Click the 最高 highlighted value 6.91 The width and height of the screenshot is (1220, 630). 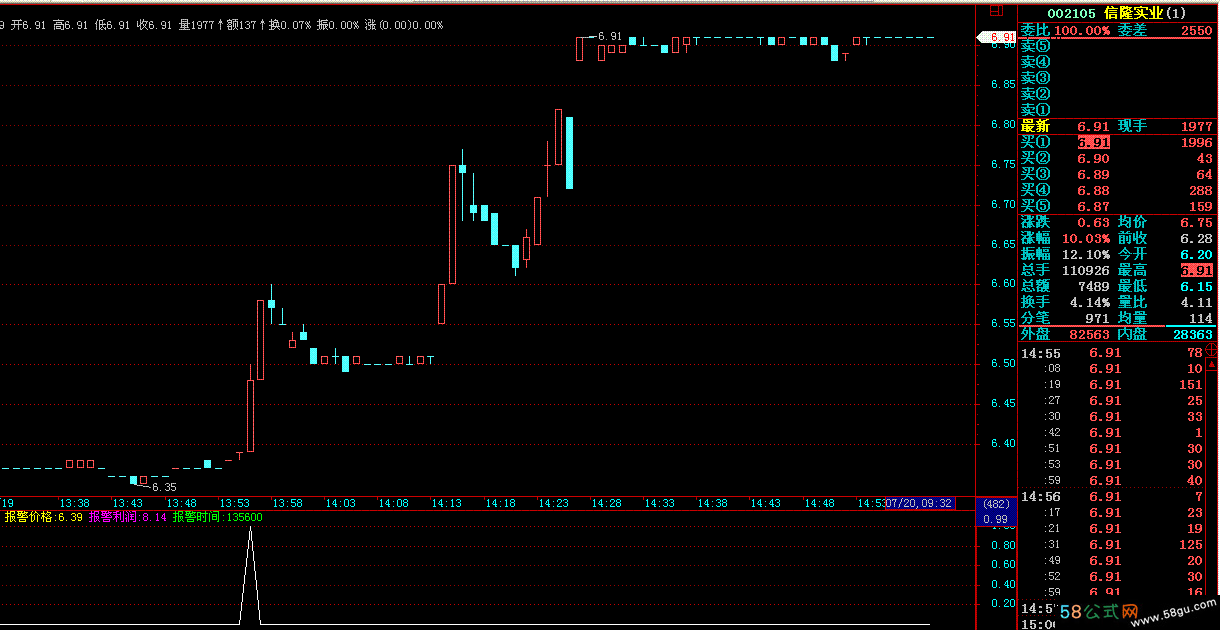tap(1197, 270)
